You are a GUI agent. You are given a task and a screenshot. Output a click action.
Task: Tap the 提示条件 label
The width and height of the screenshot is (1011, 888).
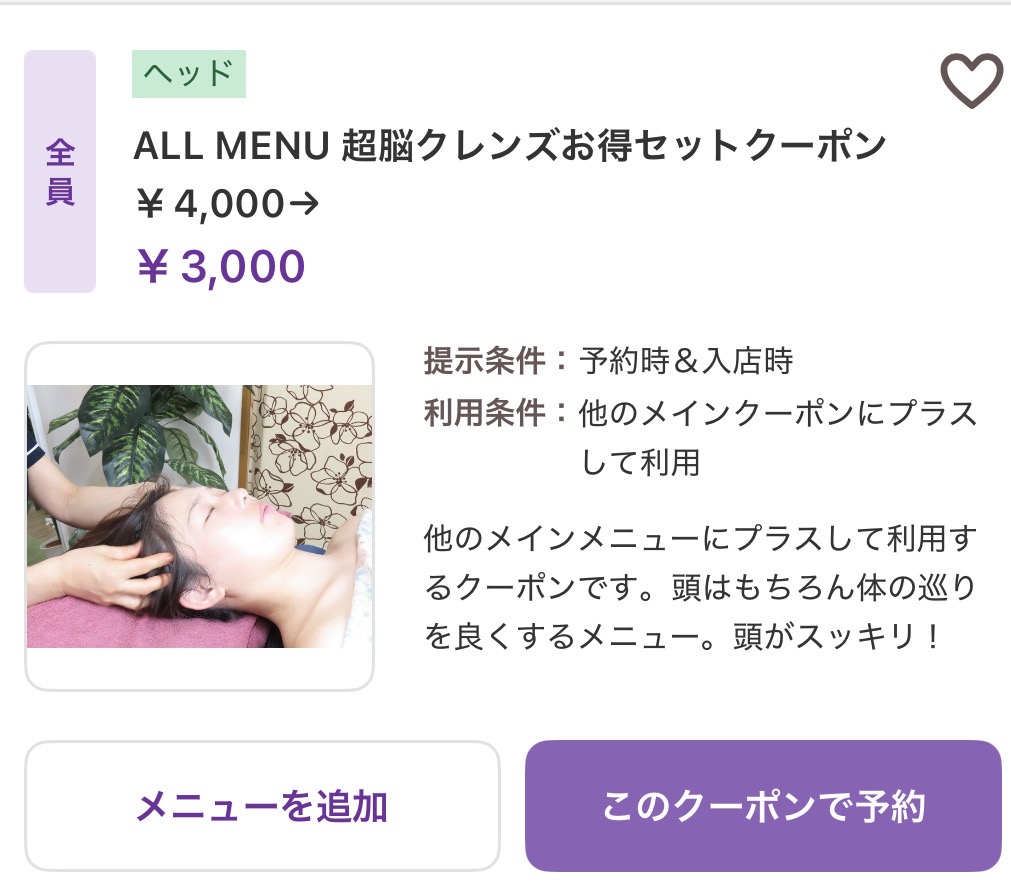[487, 360]
